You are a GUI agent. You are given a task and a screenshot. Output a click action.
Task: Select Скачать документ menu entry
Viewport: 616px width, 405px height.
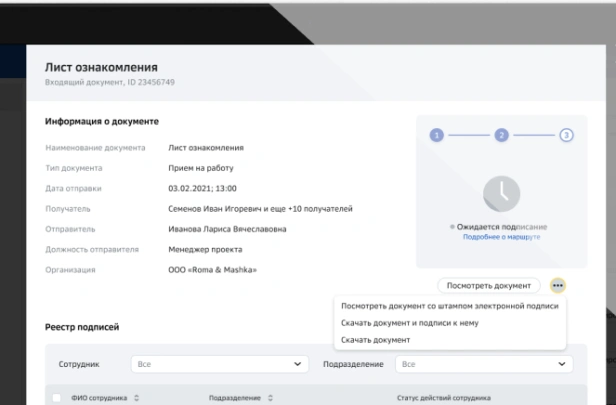click(x=375, y=340)
